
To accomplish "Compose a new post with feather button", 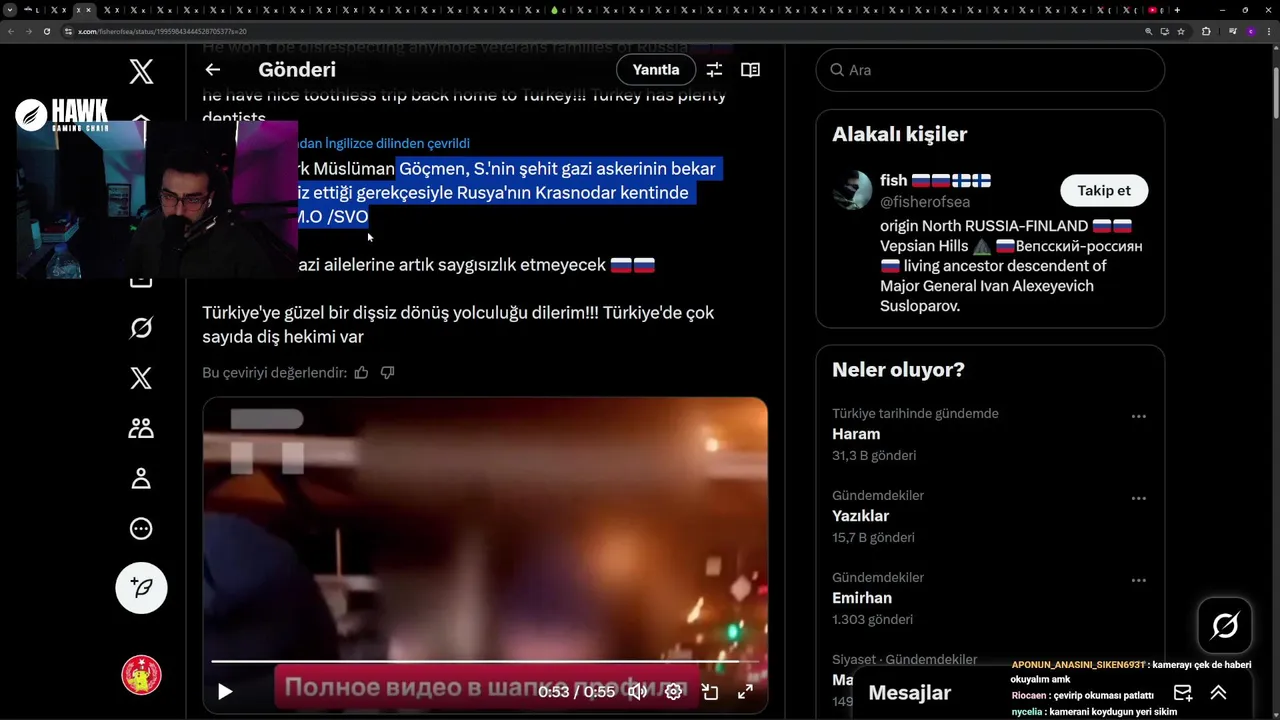I will 141,587.
